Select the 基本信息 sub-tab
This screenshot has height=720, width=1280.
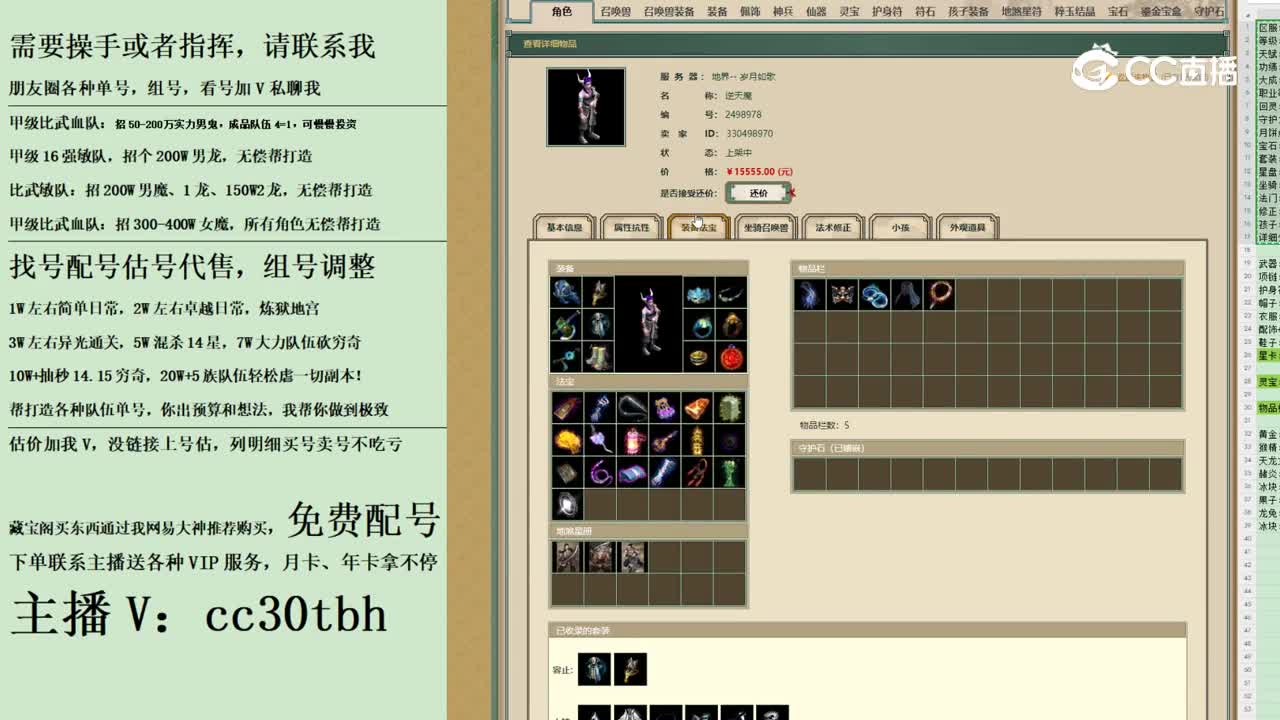564,227
